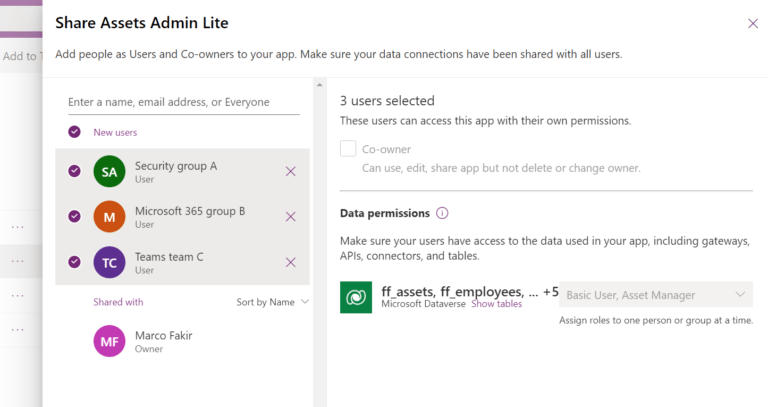Click the orange M avatar icon

point(109,216)
